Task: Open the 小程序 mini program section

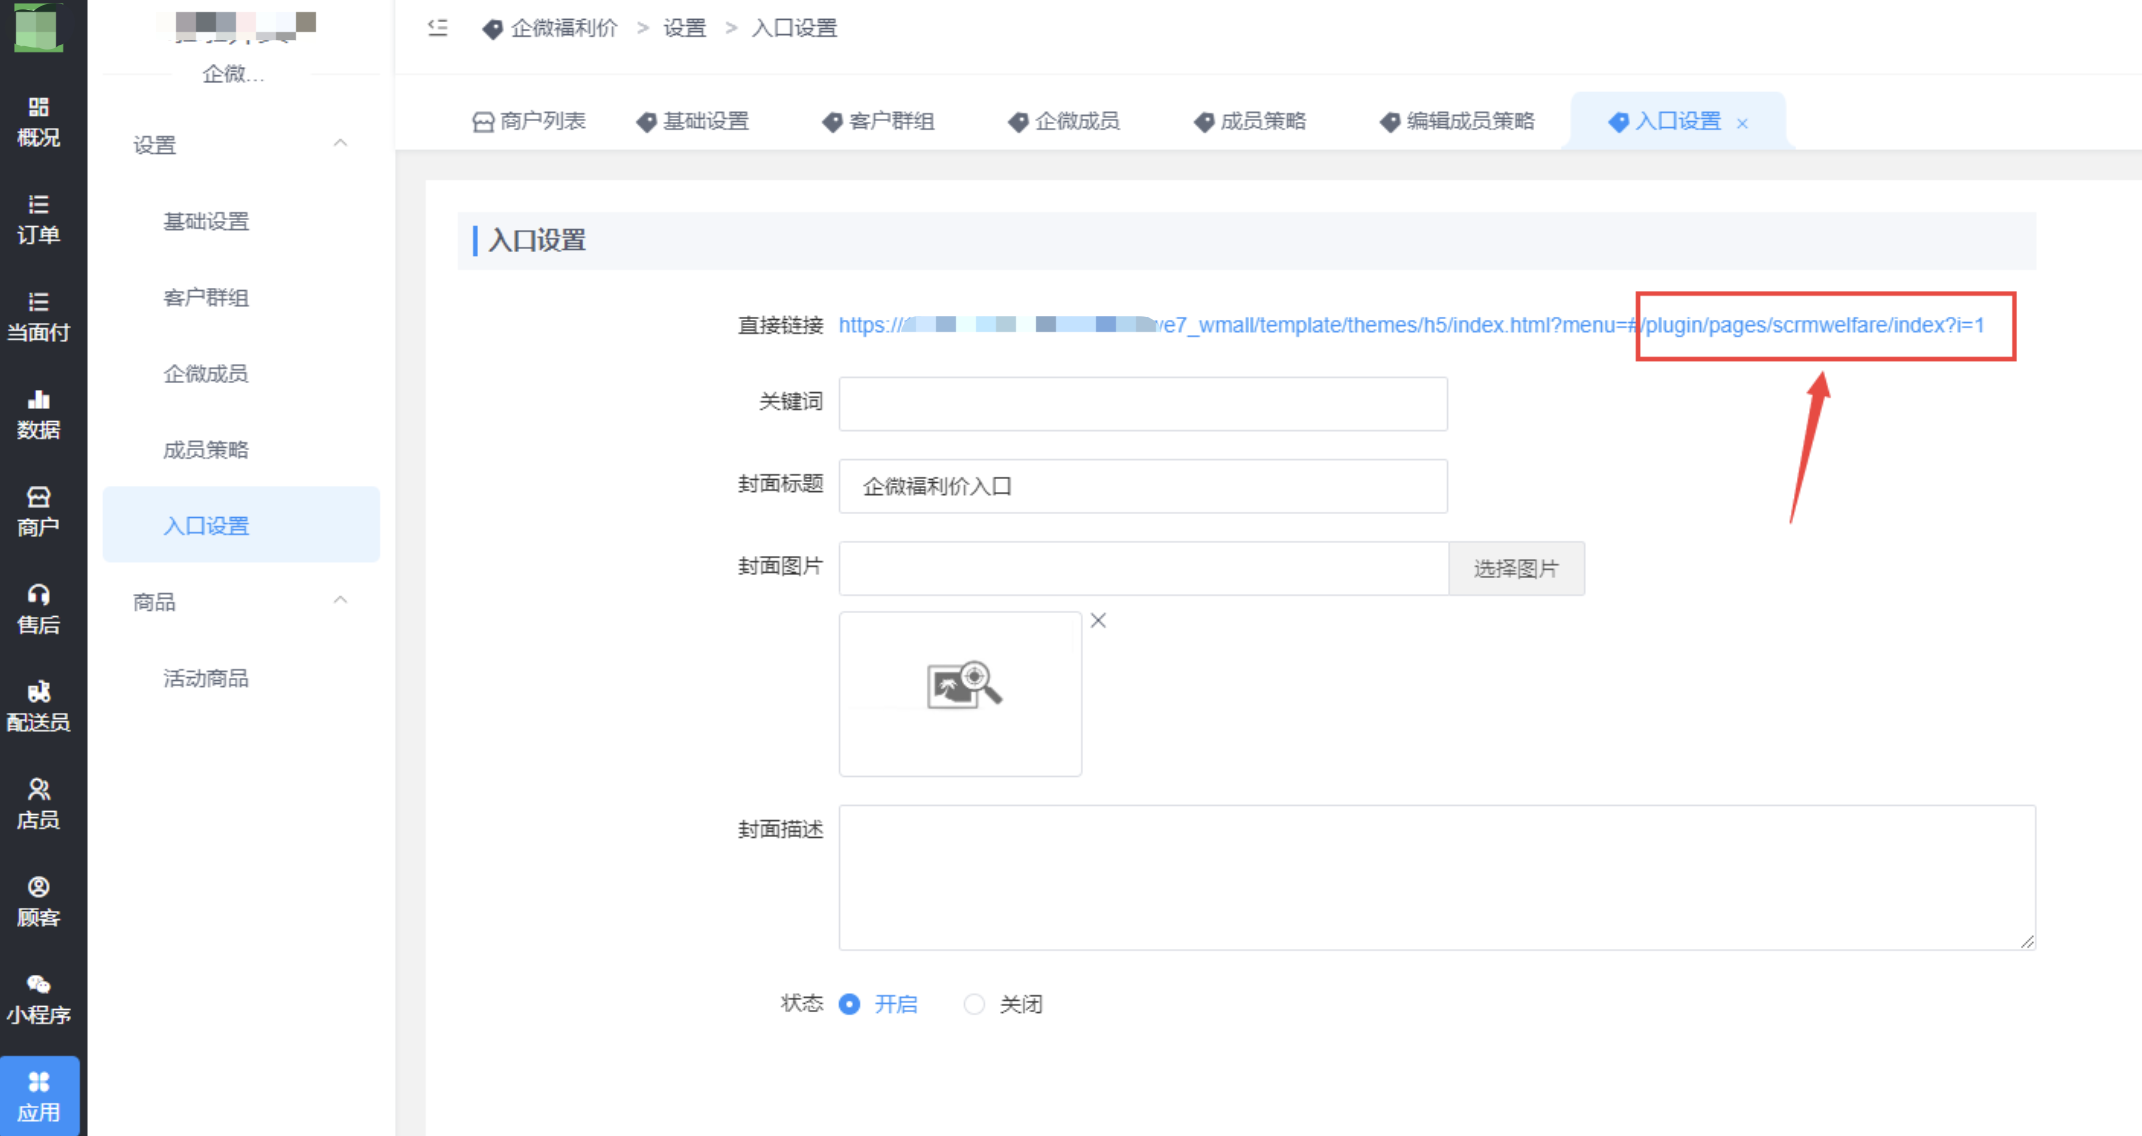Action: (x=38, y=1000)
